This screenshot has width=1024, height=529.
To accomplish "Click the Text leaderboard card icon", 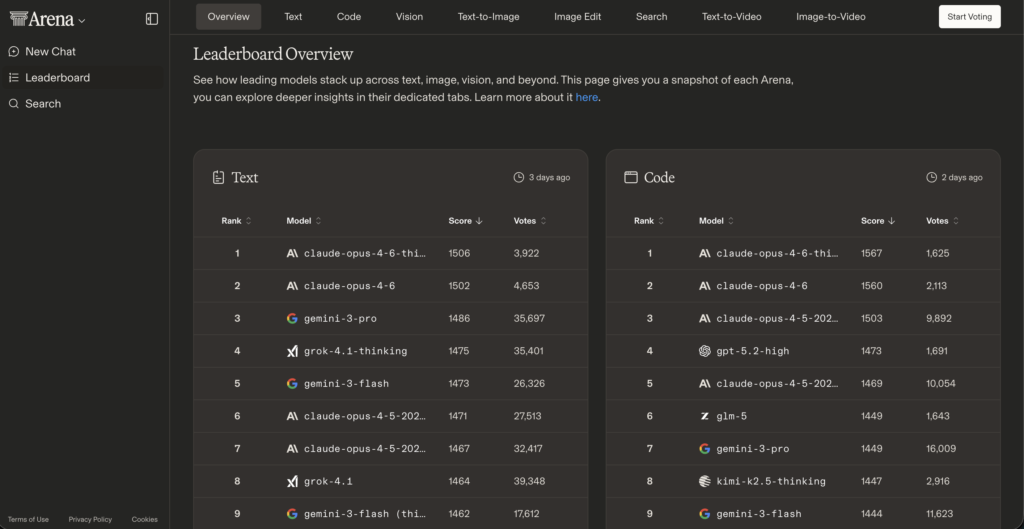I will (x=219, y=177).
